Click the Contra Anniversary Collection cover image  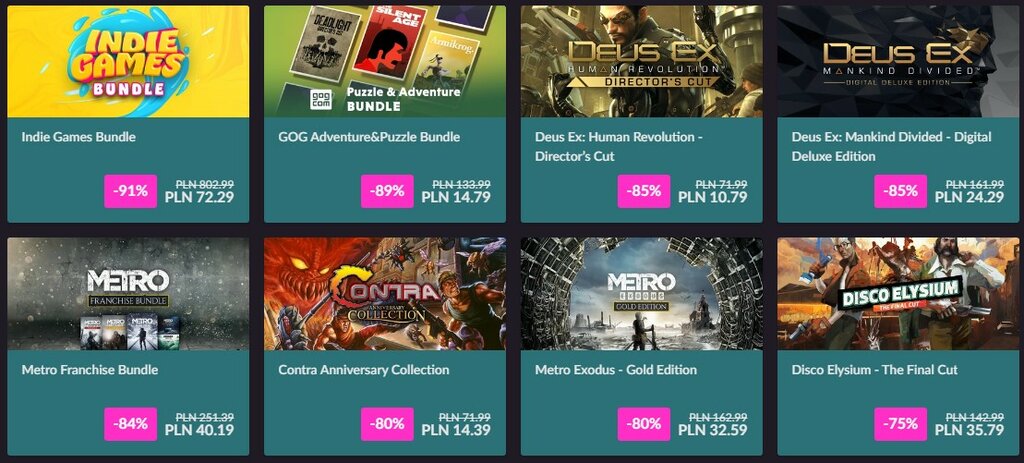(385, 294)
